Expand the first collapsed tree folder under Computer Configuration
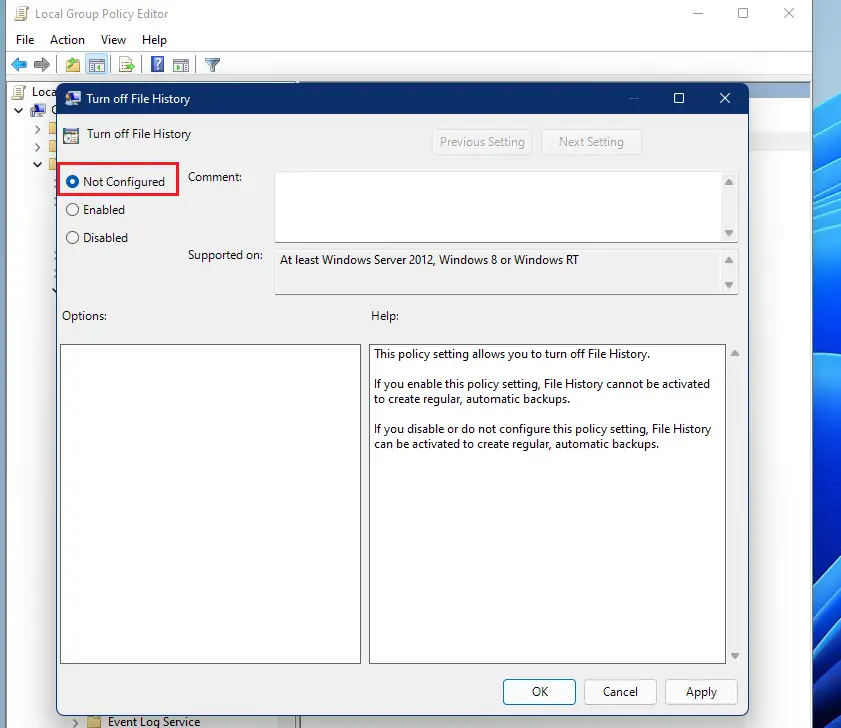This screenshot has height=728, width=841. pyautogui.click(x=37, y=129)
